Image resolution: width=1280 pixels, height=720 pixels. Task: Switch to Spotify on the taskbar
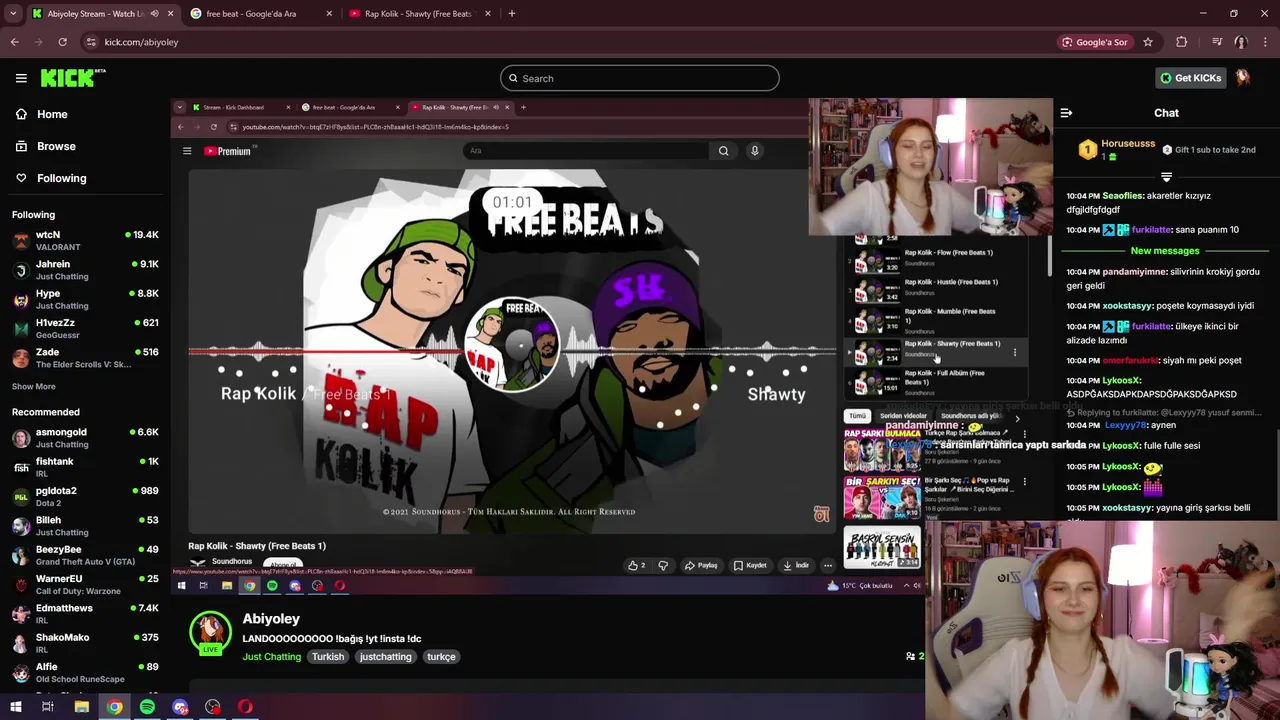tap(147, 707)
